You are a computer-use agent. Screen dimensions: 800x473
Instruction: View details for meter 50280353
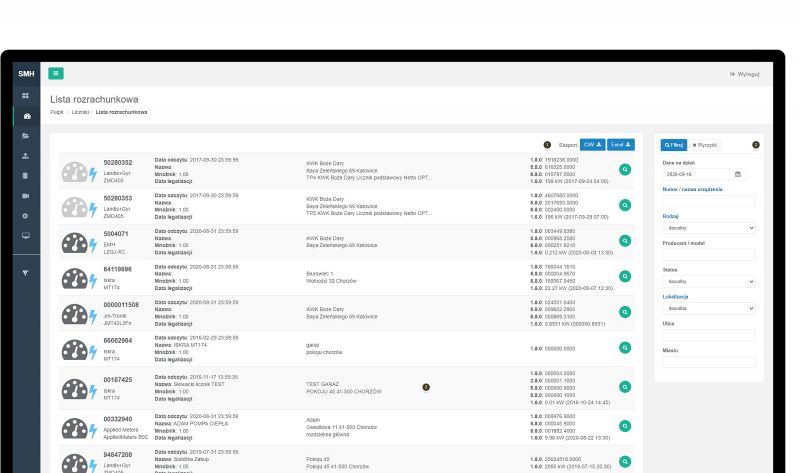pos(625,205)
